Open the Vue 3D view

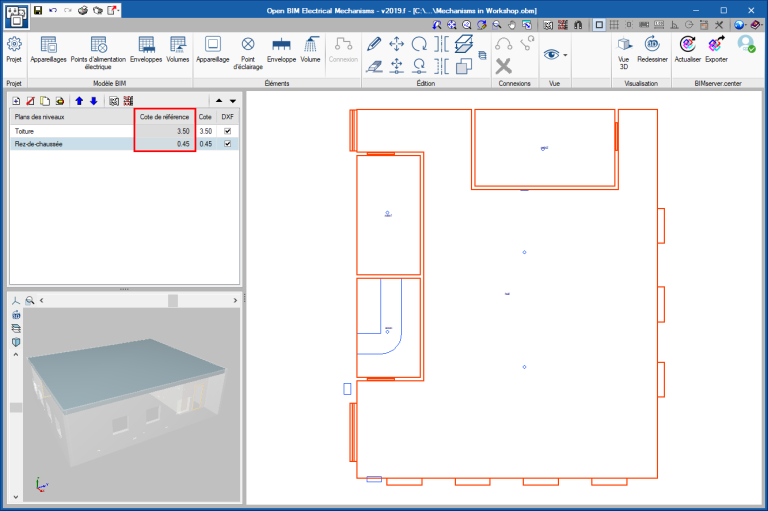624,45
